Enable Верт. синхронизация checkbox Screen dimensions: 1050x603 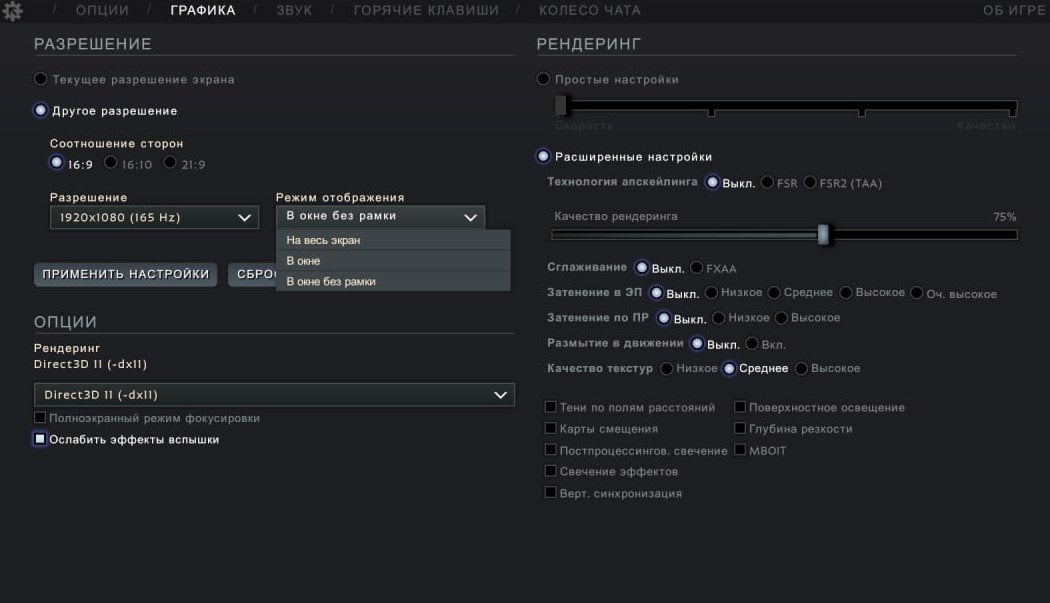pos(550,492)
